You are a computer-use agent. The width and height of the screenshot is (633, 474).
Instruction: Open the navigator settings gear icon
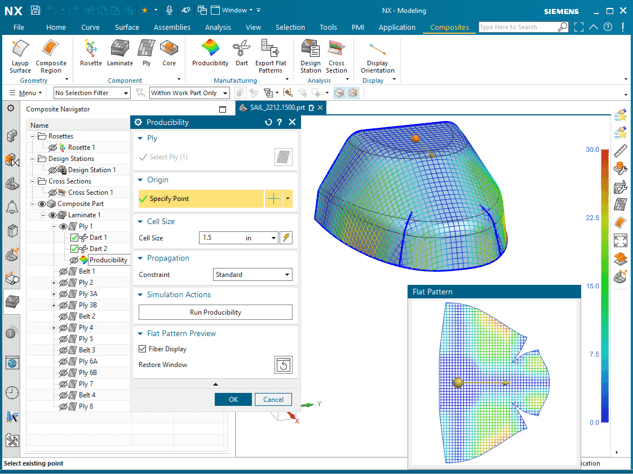coord(11,108)
